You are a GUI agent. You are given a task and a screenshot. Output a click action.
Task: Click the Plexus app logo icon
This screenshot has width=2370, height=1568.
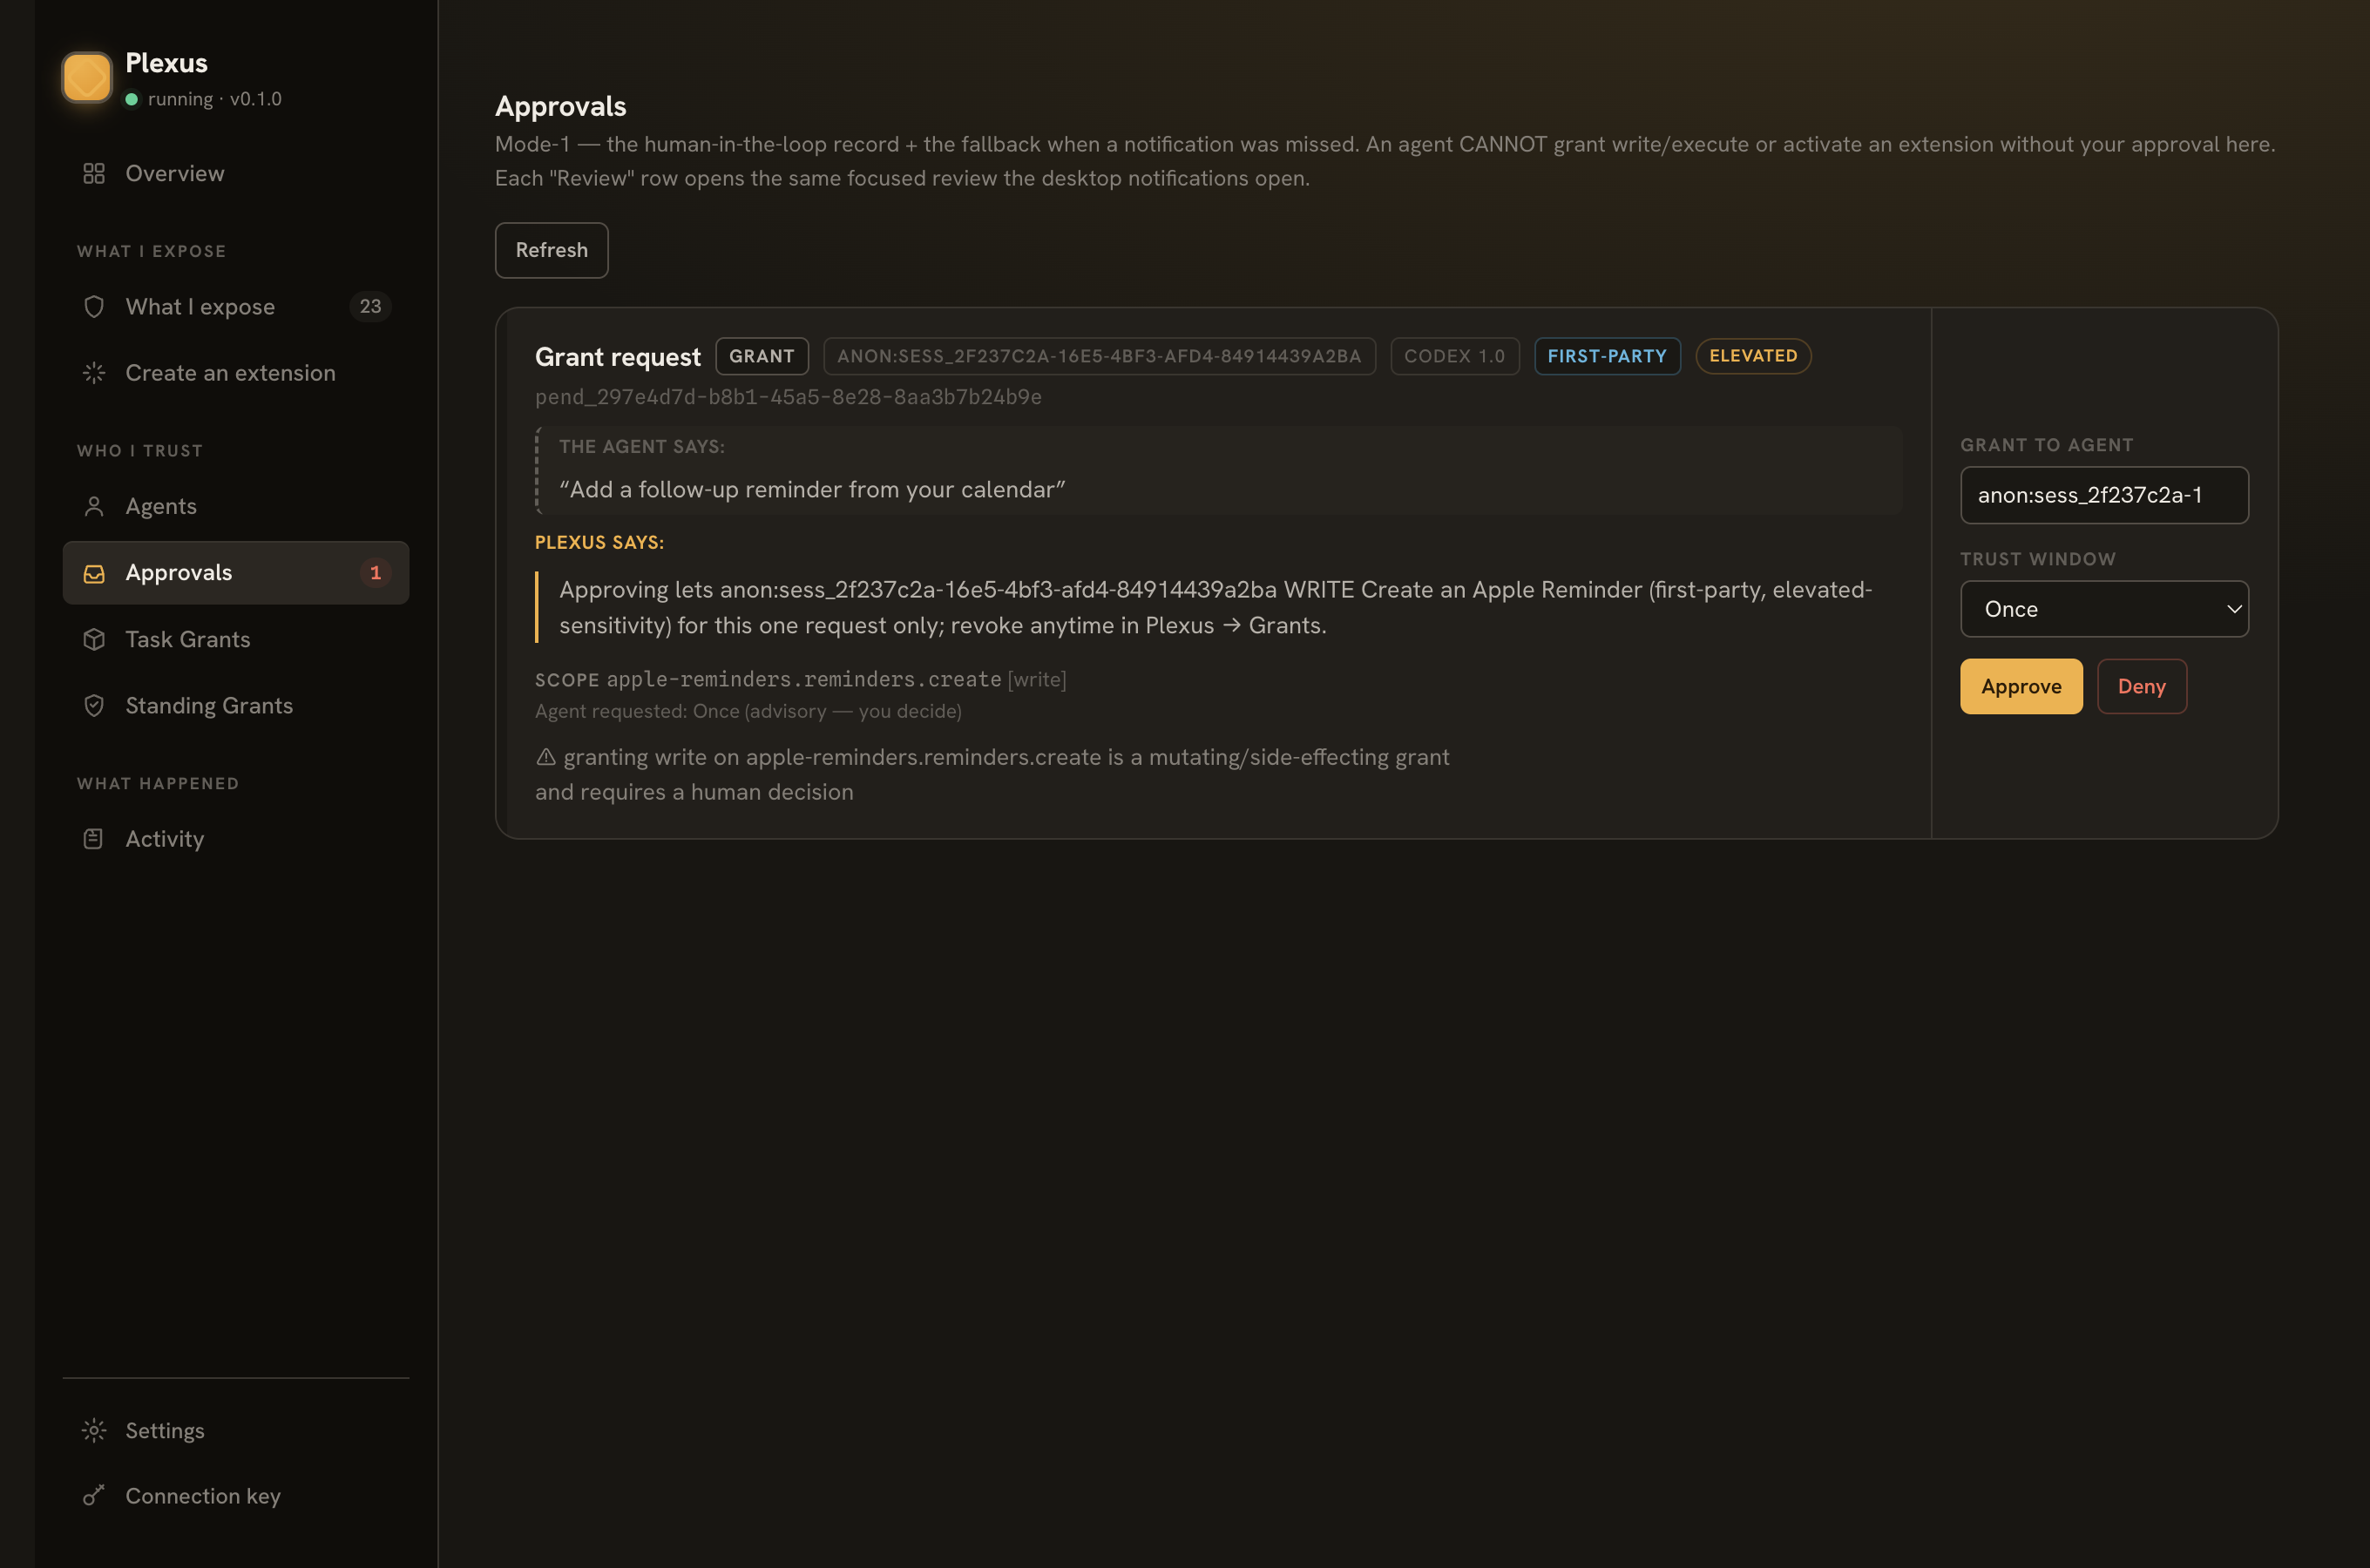(x=87, y=77)
